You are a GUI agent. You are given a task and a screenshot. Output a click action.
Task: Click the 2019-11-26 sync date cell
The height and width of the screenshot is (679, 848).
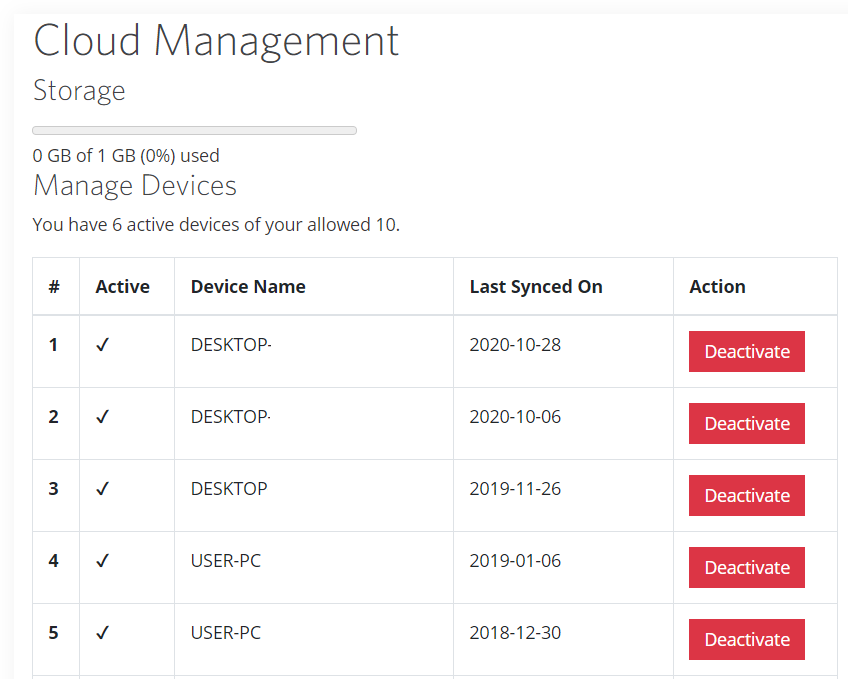pos(515,489)
